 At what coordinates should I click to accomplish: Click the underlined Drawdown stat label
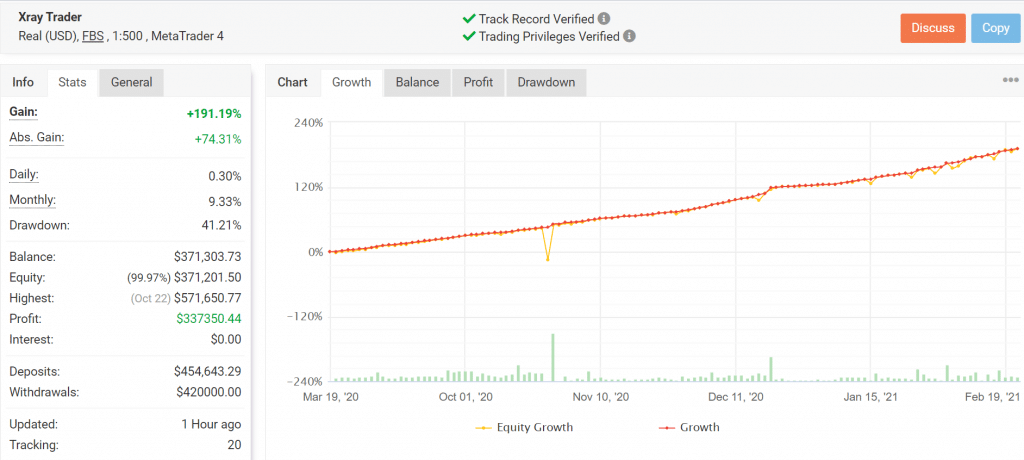click(40, 224)
